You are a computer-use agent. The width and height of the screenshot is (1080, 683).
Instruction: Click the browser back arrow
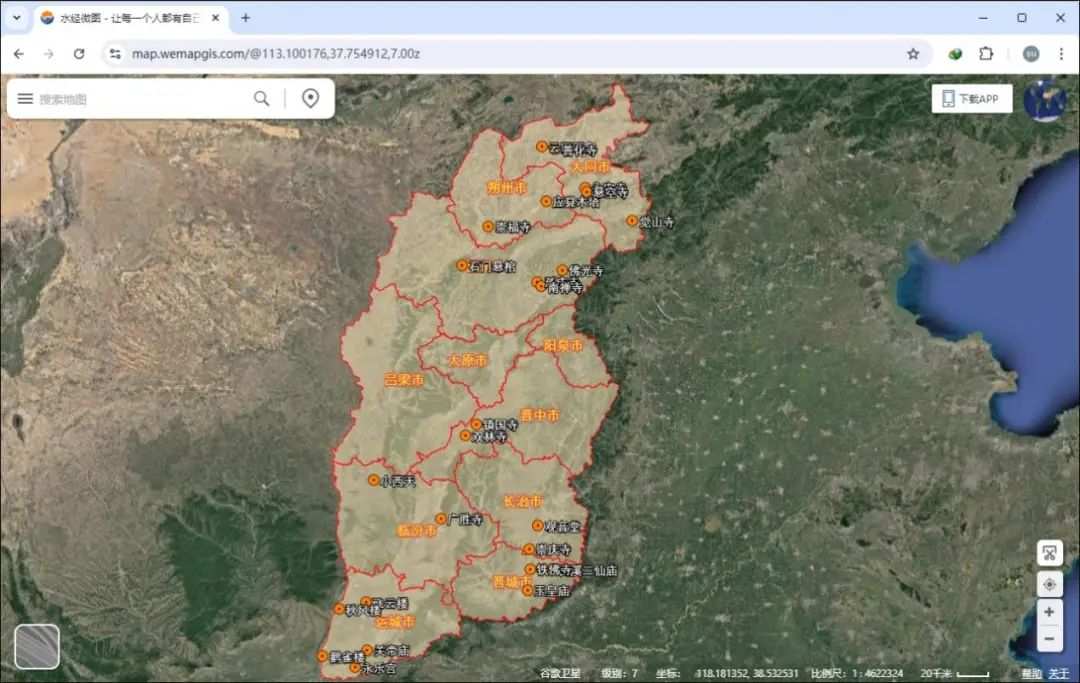coord(19,54)
